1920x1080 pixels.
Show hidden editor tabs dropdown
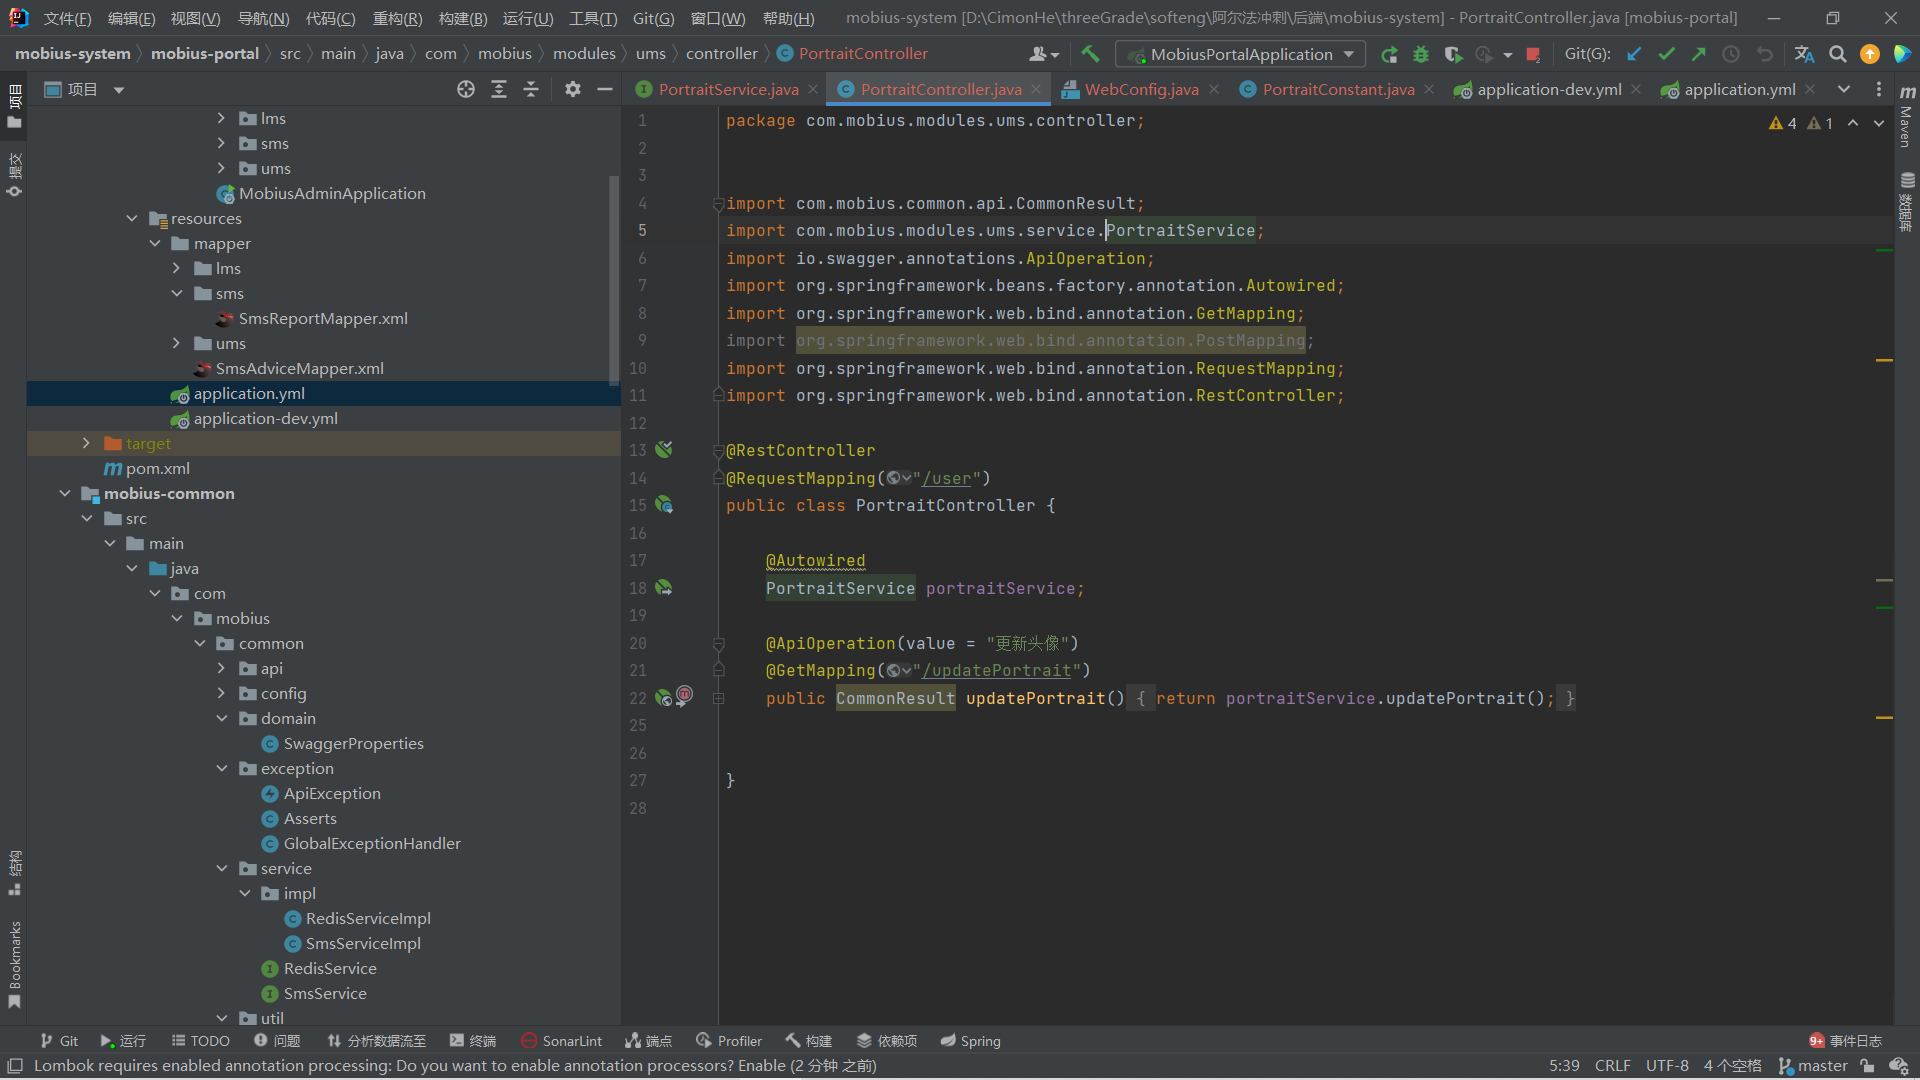coord(1843,89)
